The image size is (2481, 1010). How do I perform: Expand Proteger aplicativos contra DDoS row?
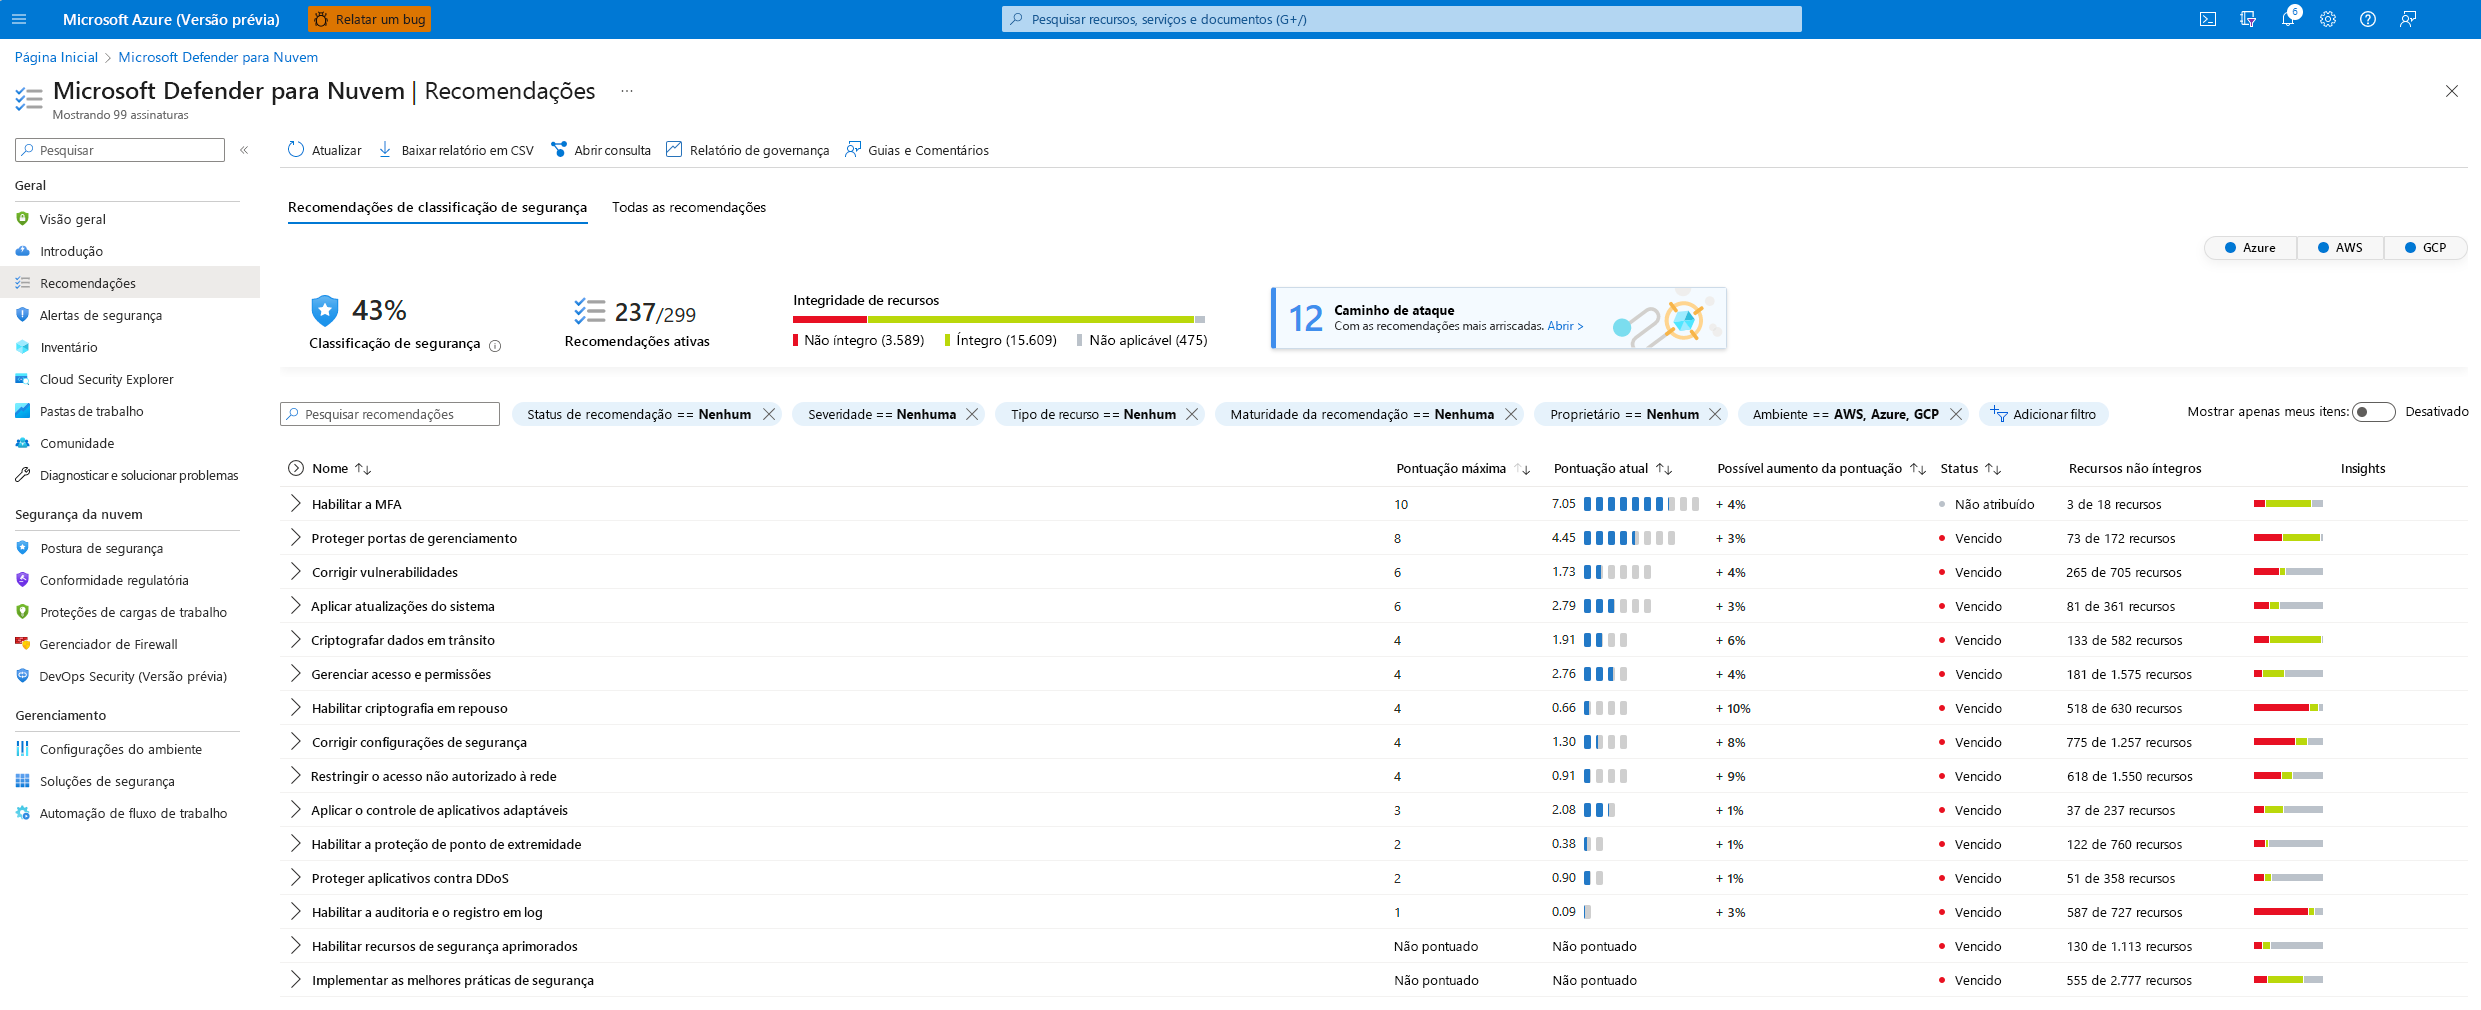point(295,877)
